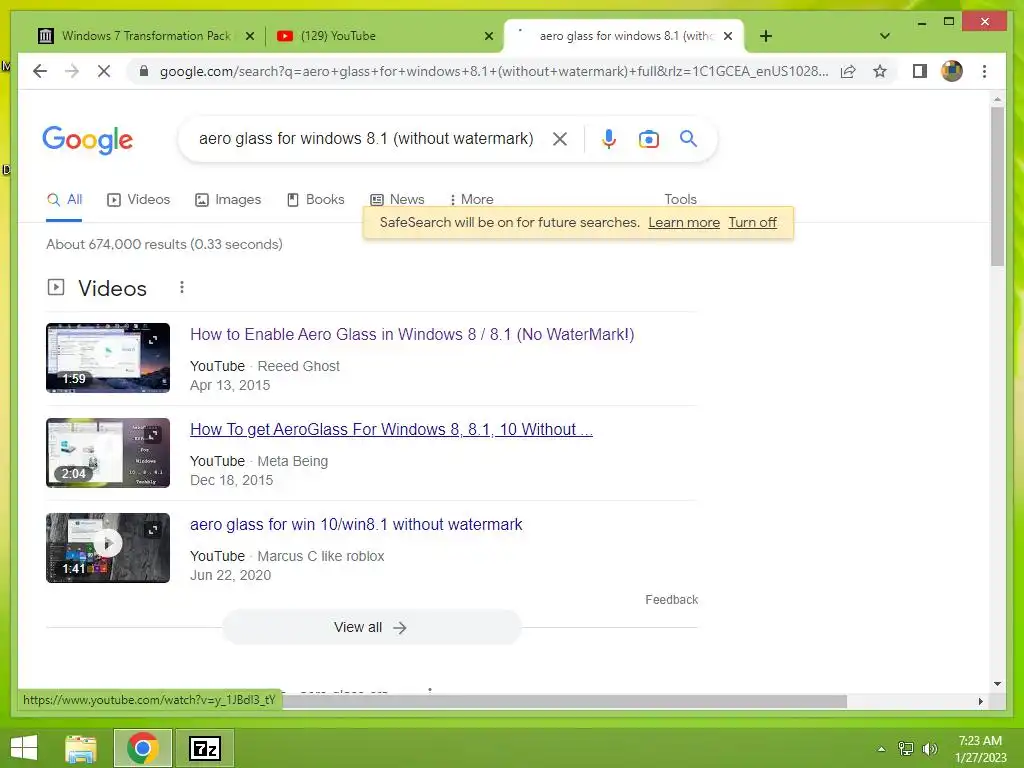Open the Chrome three-dot menu
Screen dimensions: 1024x768
click(x=984, y=71)
